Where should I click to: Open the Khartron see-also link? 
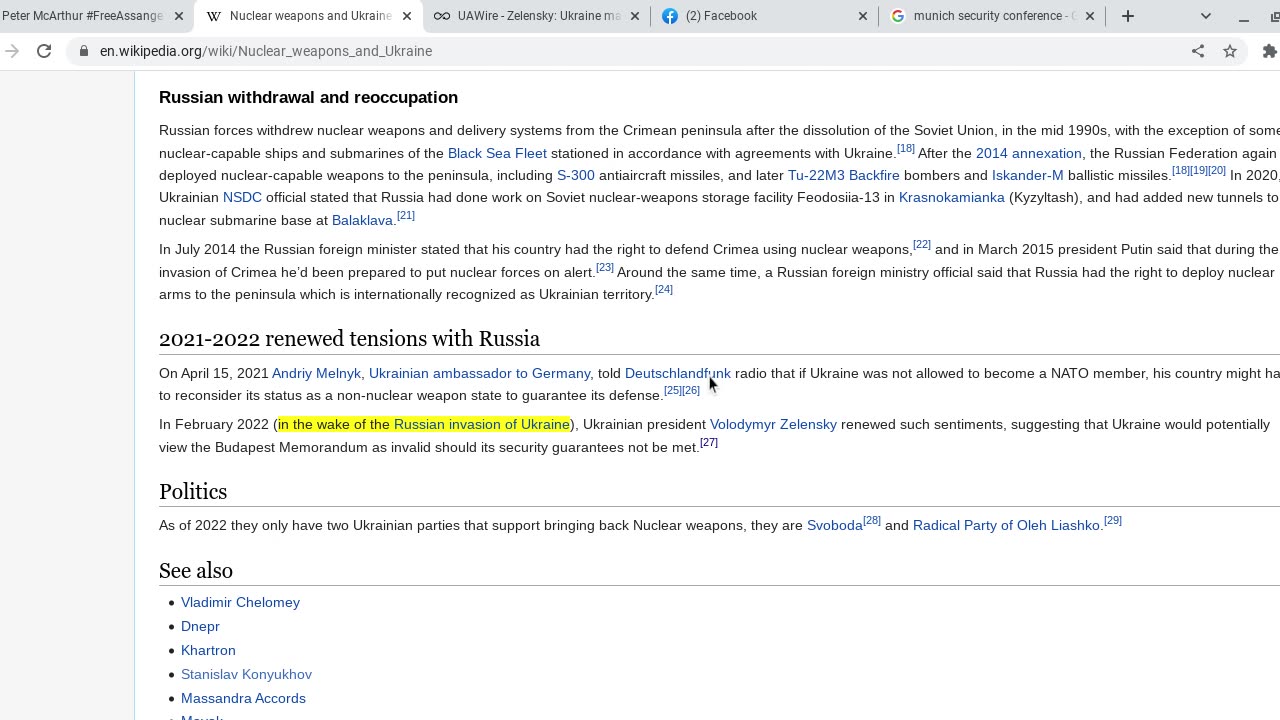coord(208,650)
